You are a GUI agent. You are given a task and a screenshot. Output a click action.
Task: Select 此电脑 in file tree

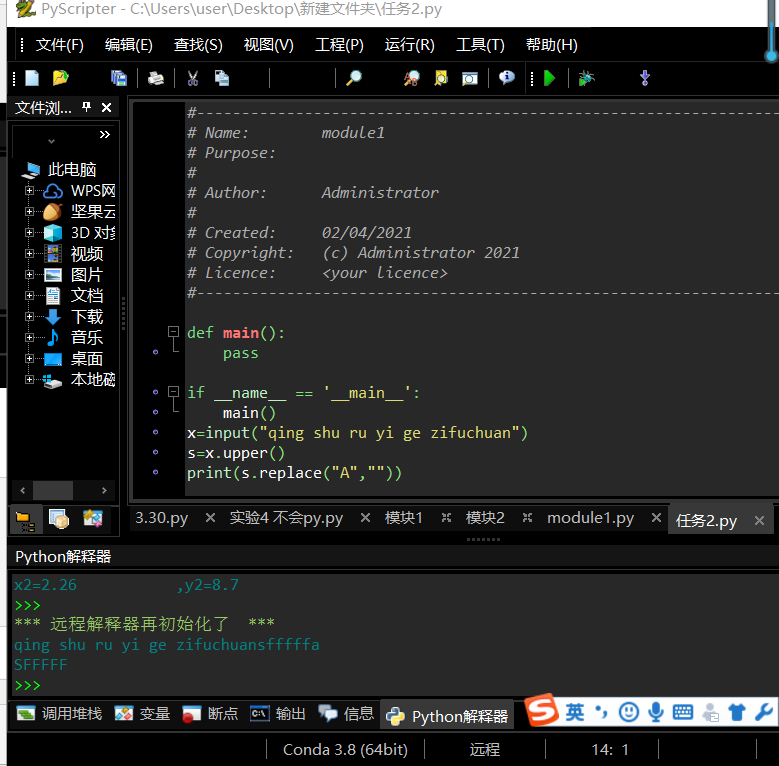pos(72,170)
